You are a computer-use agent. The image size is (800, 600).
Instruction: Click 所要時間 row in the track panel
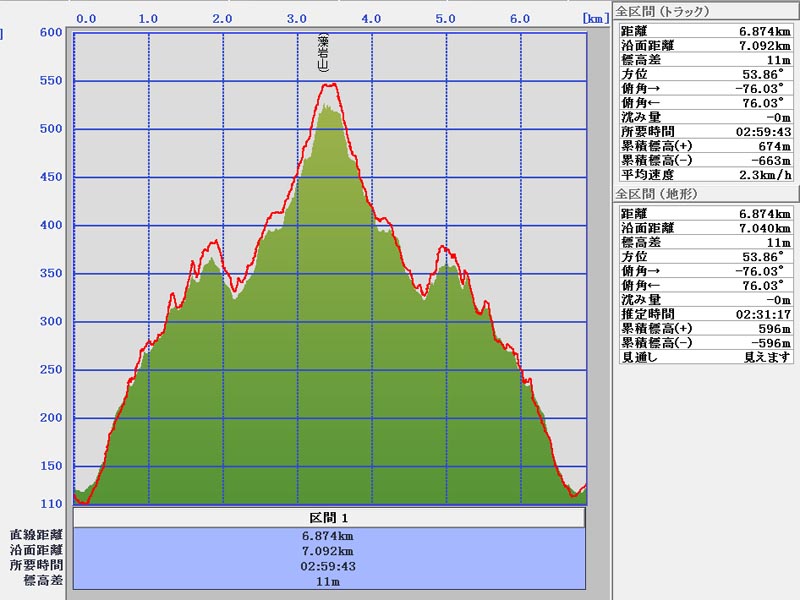(x=706, y=131)
